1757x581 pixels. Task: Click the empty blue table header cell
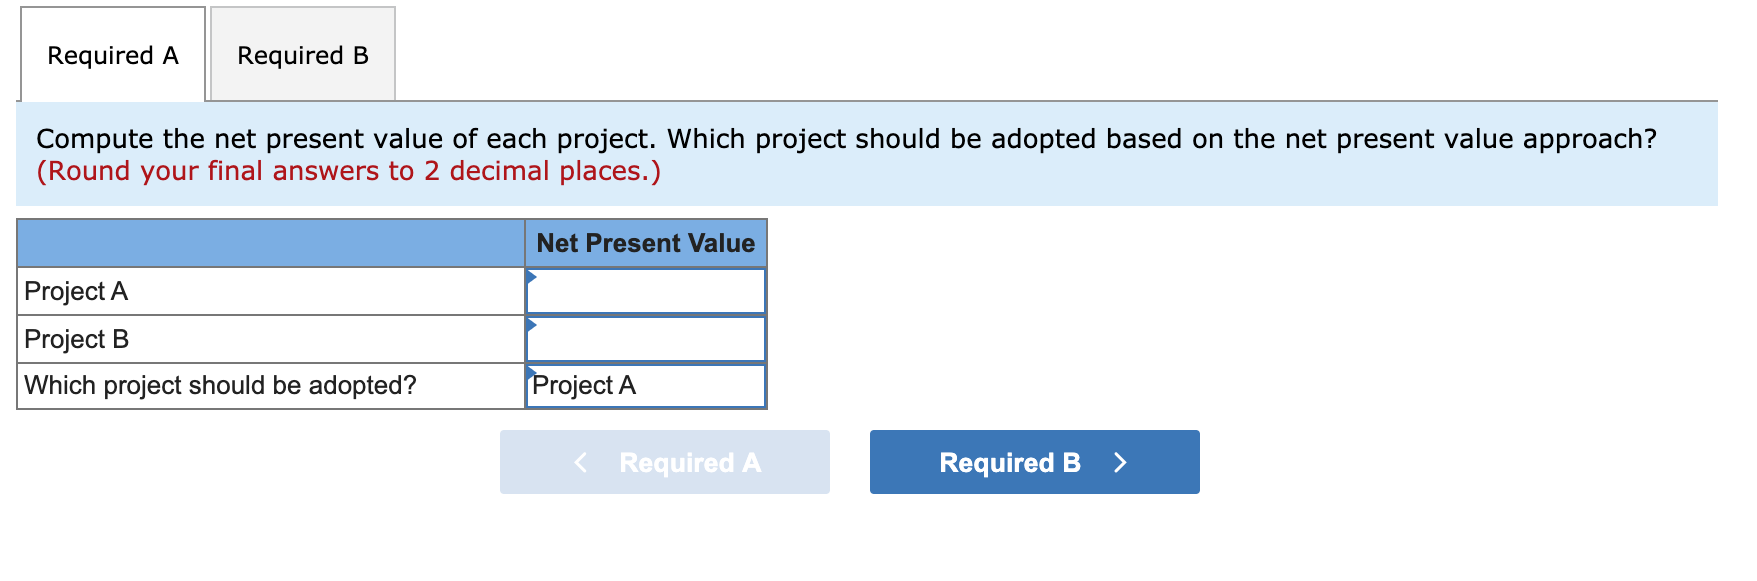(270, 243)
